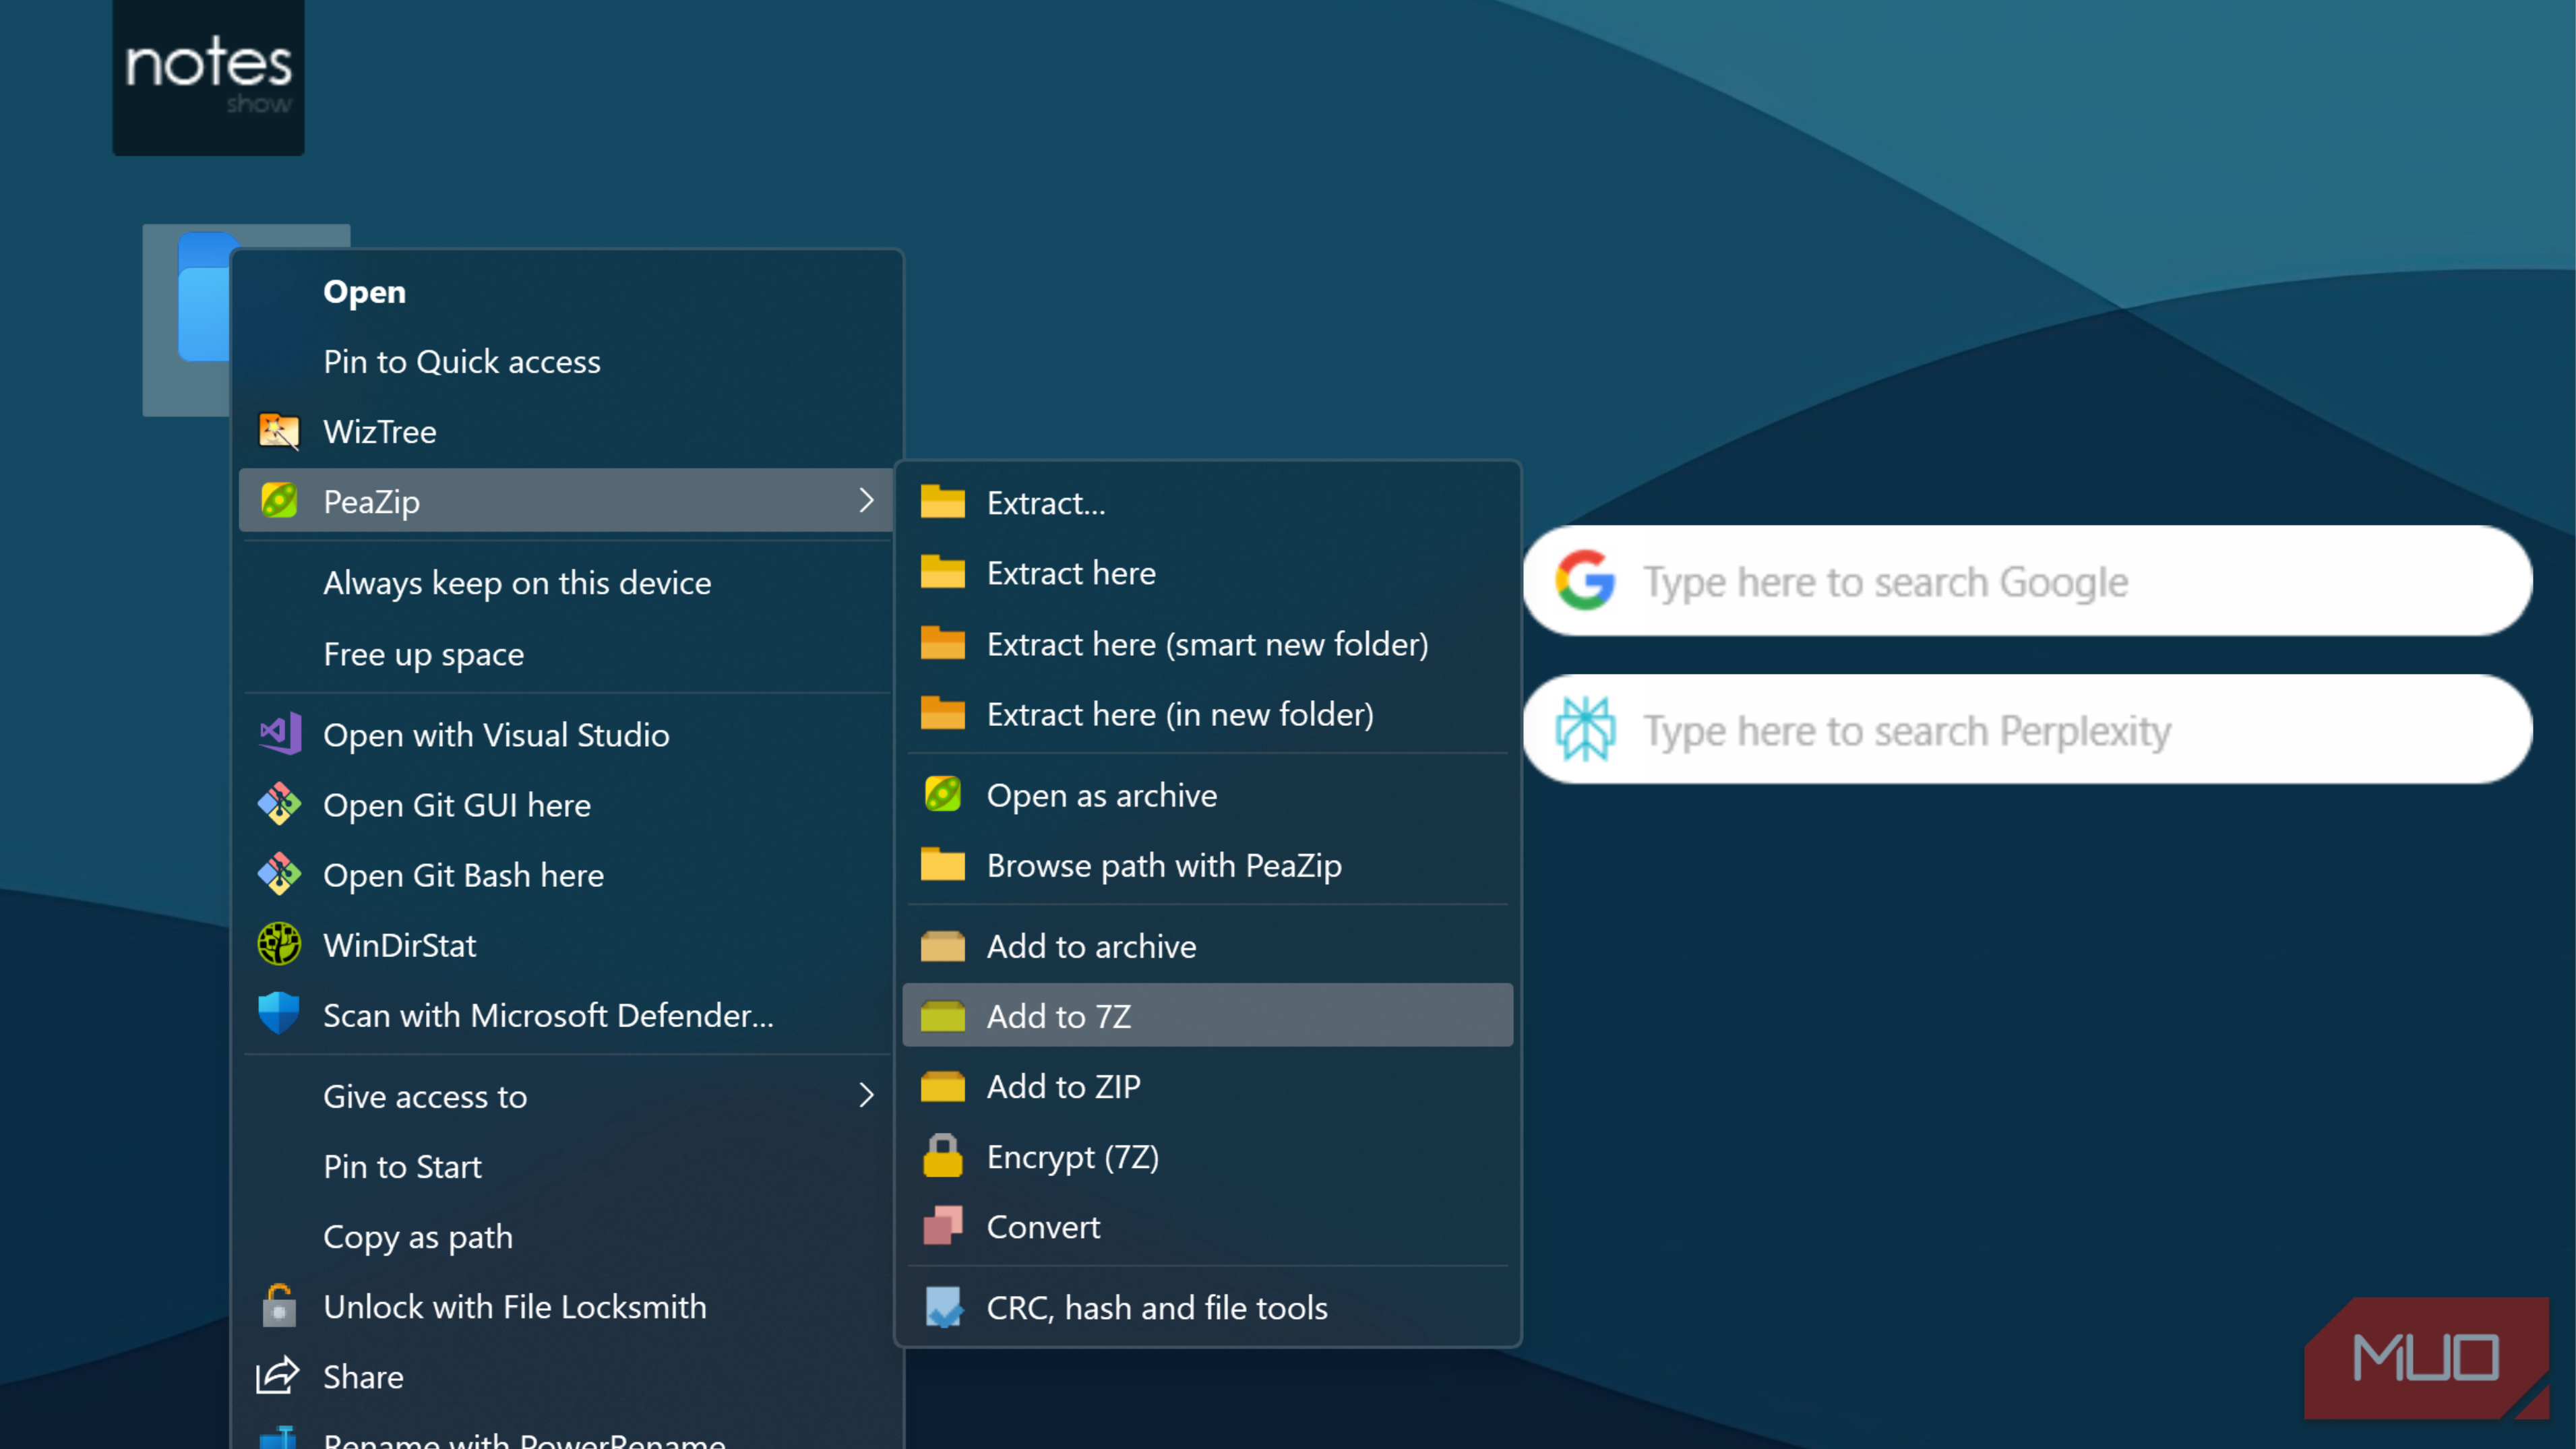Click the Share arrow icon
The height and width of the screenshot is (1449, 2576).
point(277,1376)
